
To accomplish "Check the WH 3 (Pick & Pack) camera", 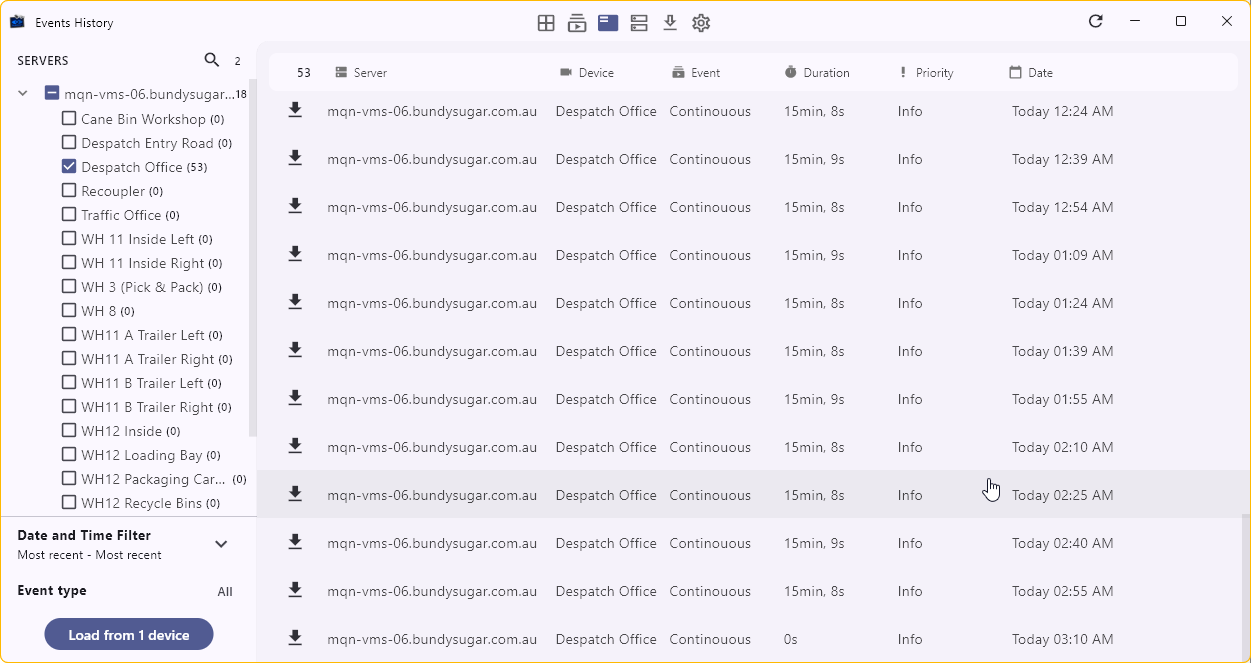I will (x=69, y=286).
